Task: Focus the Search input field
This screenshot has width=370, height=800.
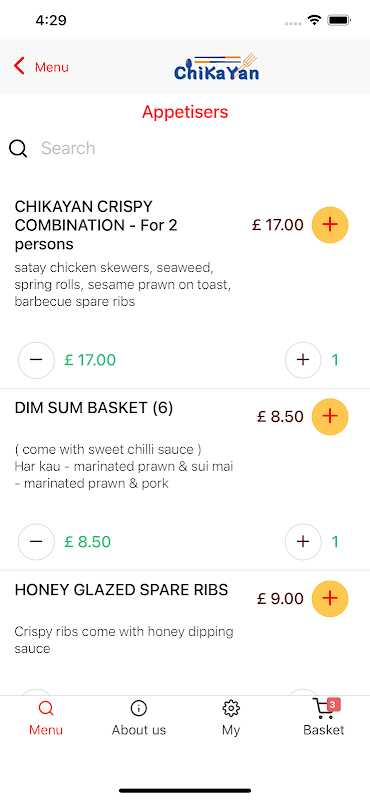Action: (x=199, y=148)
